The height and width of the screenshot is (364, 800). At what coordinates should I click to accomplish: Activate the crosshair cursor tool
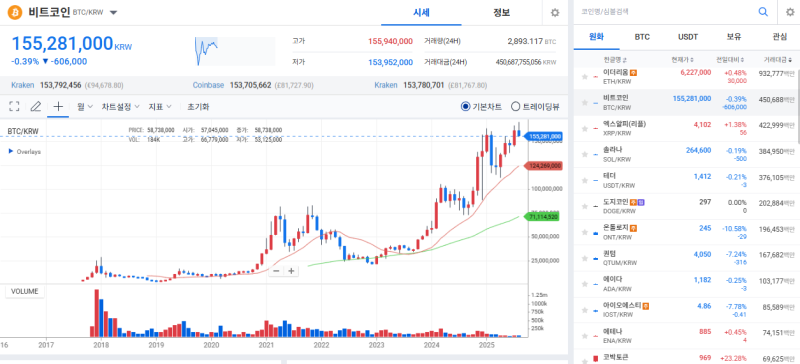point(58,107)
